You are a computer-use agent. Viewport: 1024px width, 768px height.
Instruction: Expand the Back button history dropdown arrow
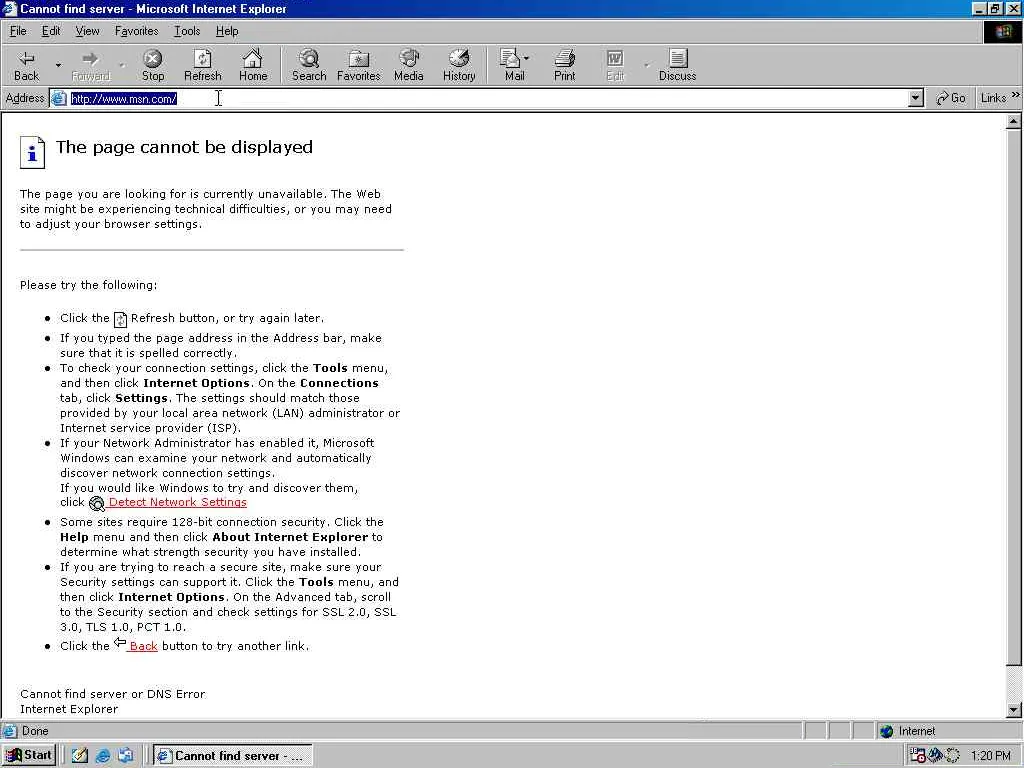pos(58,65)
